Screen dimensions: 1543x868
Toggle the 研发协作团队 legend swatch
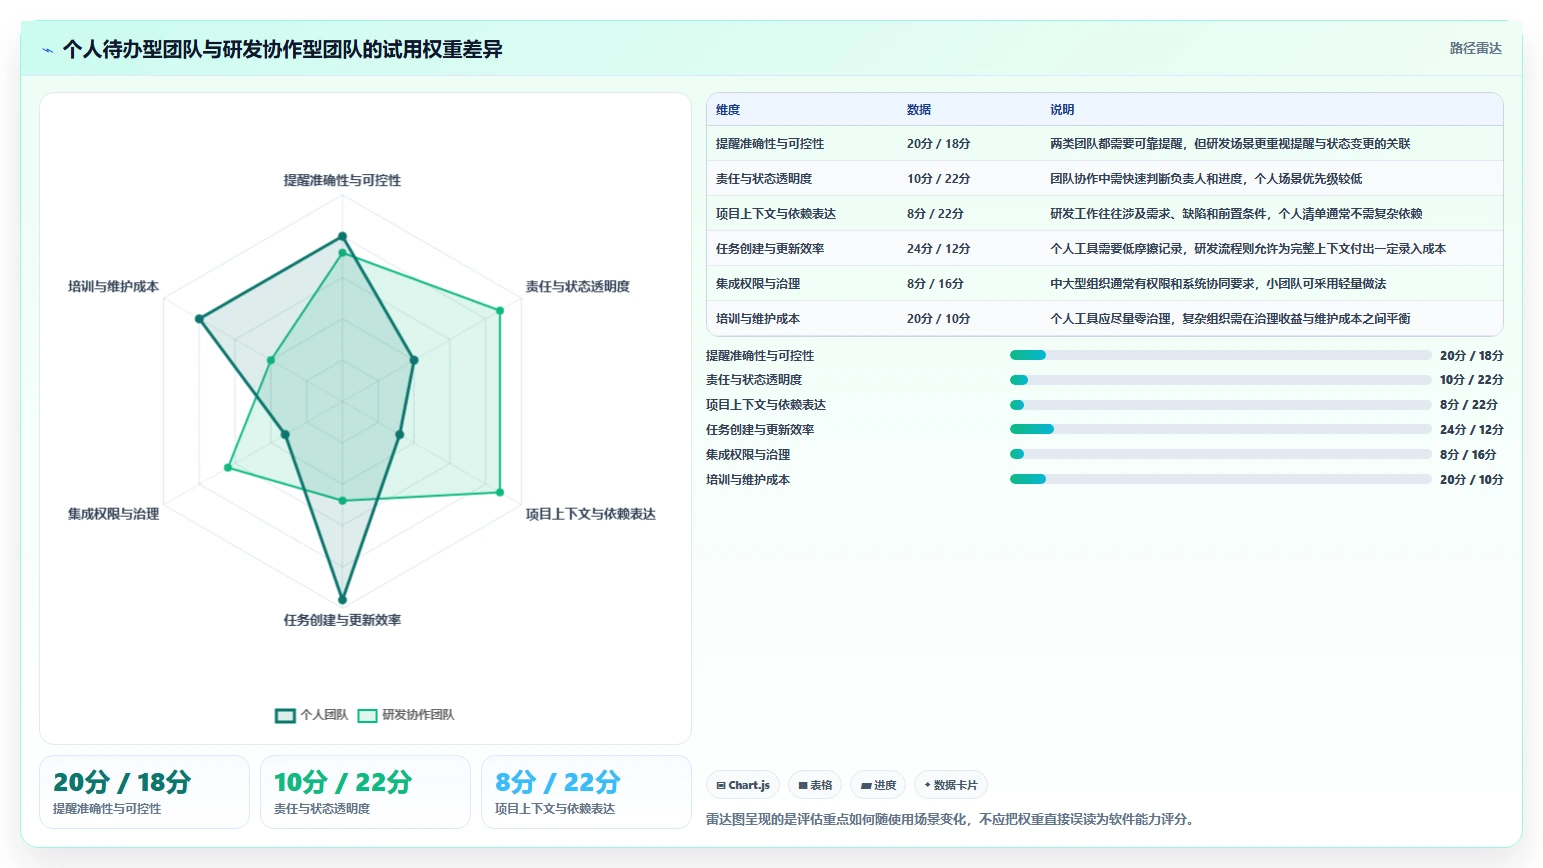[x=367, y=715]
